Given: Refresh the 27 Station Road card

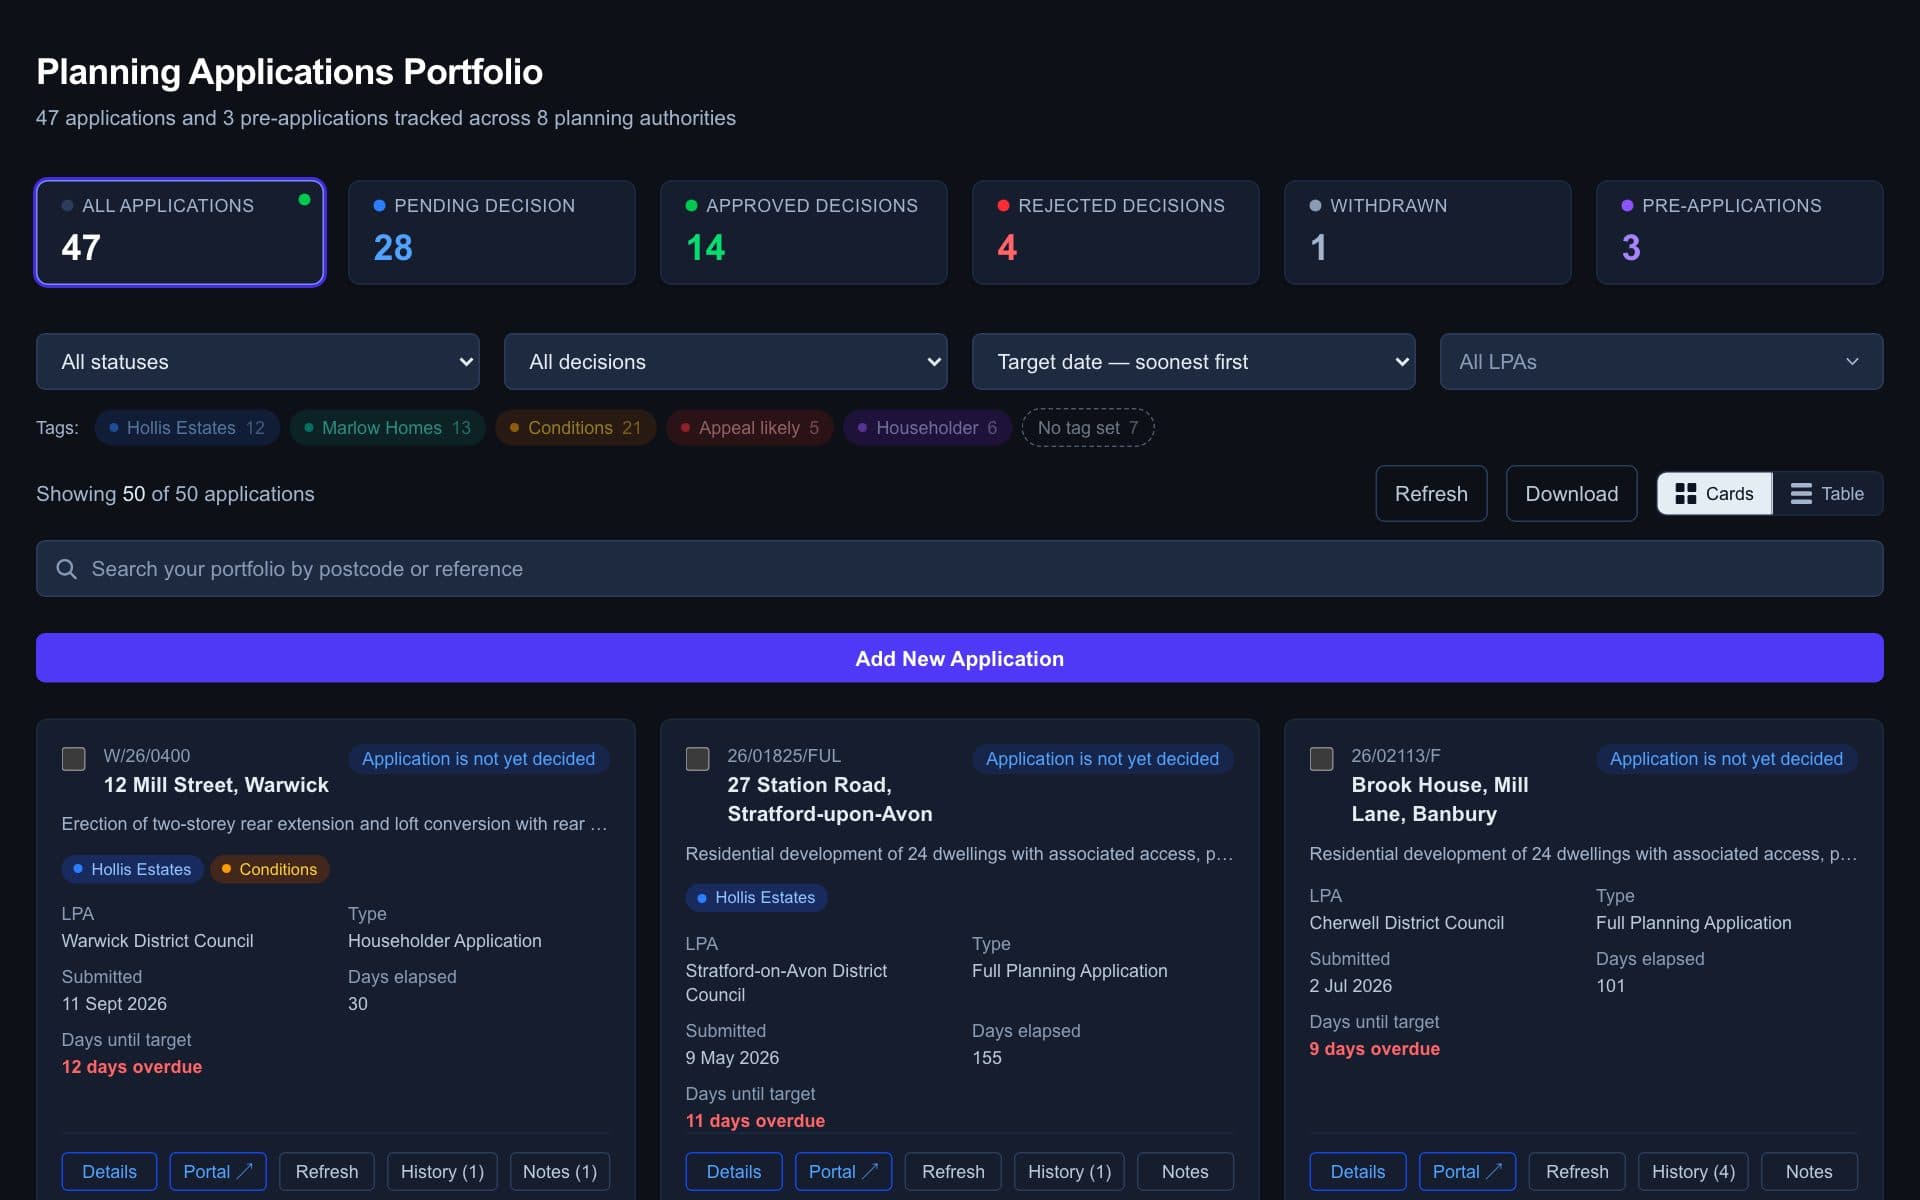Looking at the screenshot, I should (953, 1172).
